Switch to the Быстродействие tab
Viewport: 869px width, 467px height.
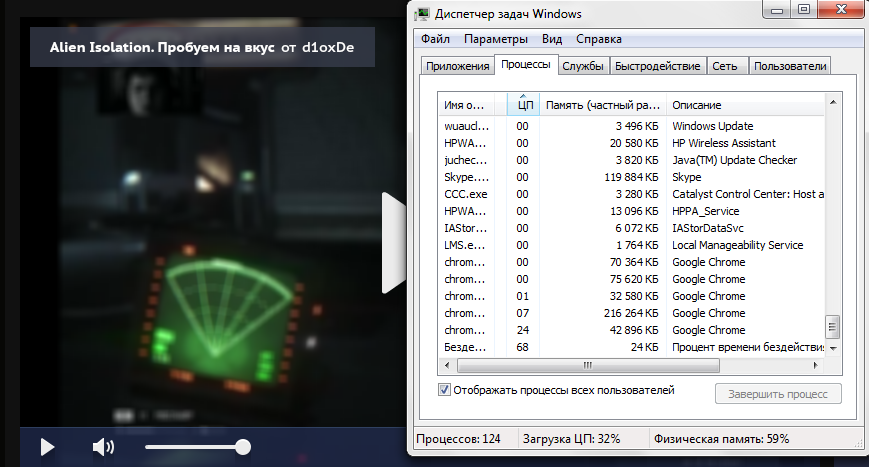coord(657,66)
